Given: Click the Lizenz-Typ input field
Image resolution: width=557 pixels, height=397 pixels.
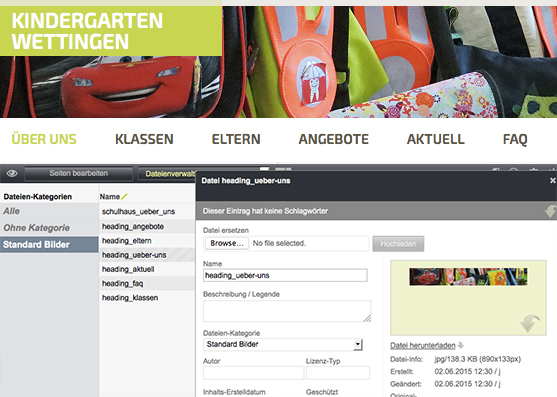Looking at the screenshot, I should pos(338,373).
